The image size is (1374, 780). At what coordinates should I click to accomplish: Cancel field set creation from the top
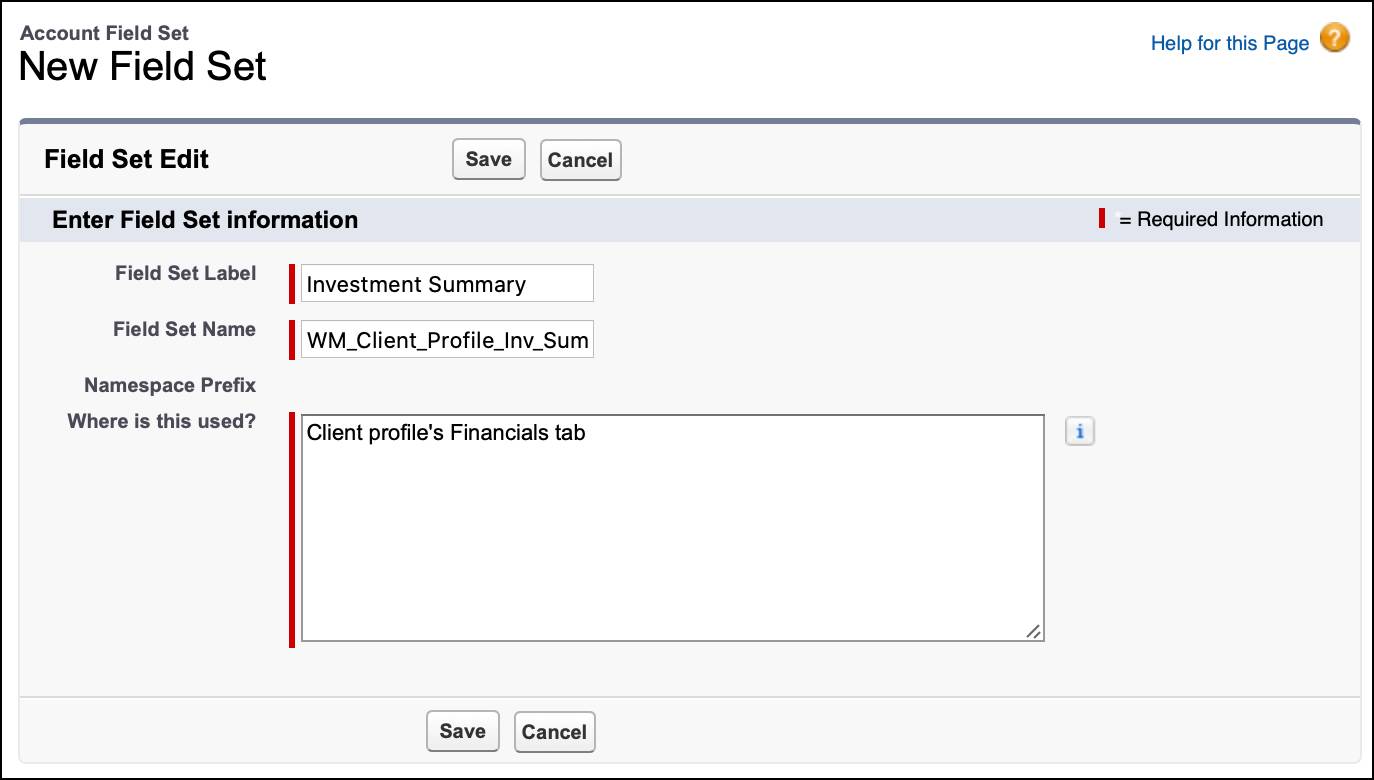[x=580, y=159]
